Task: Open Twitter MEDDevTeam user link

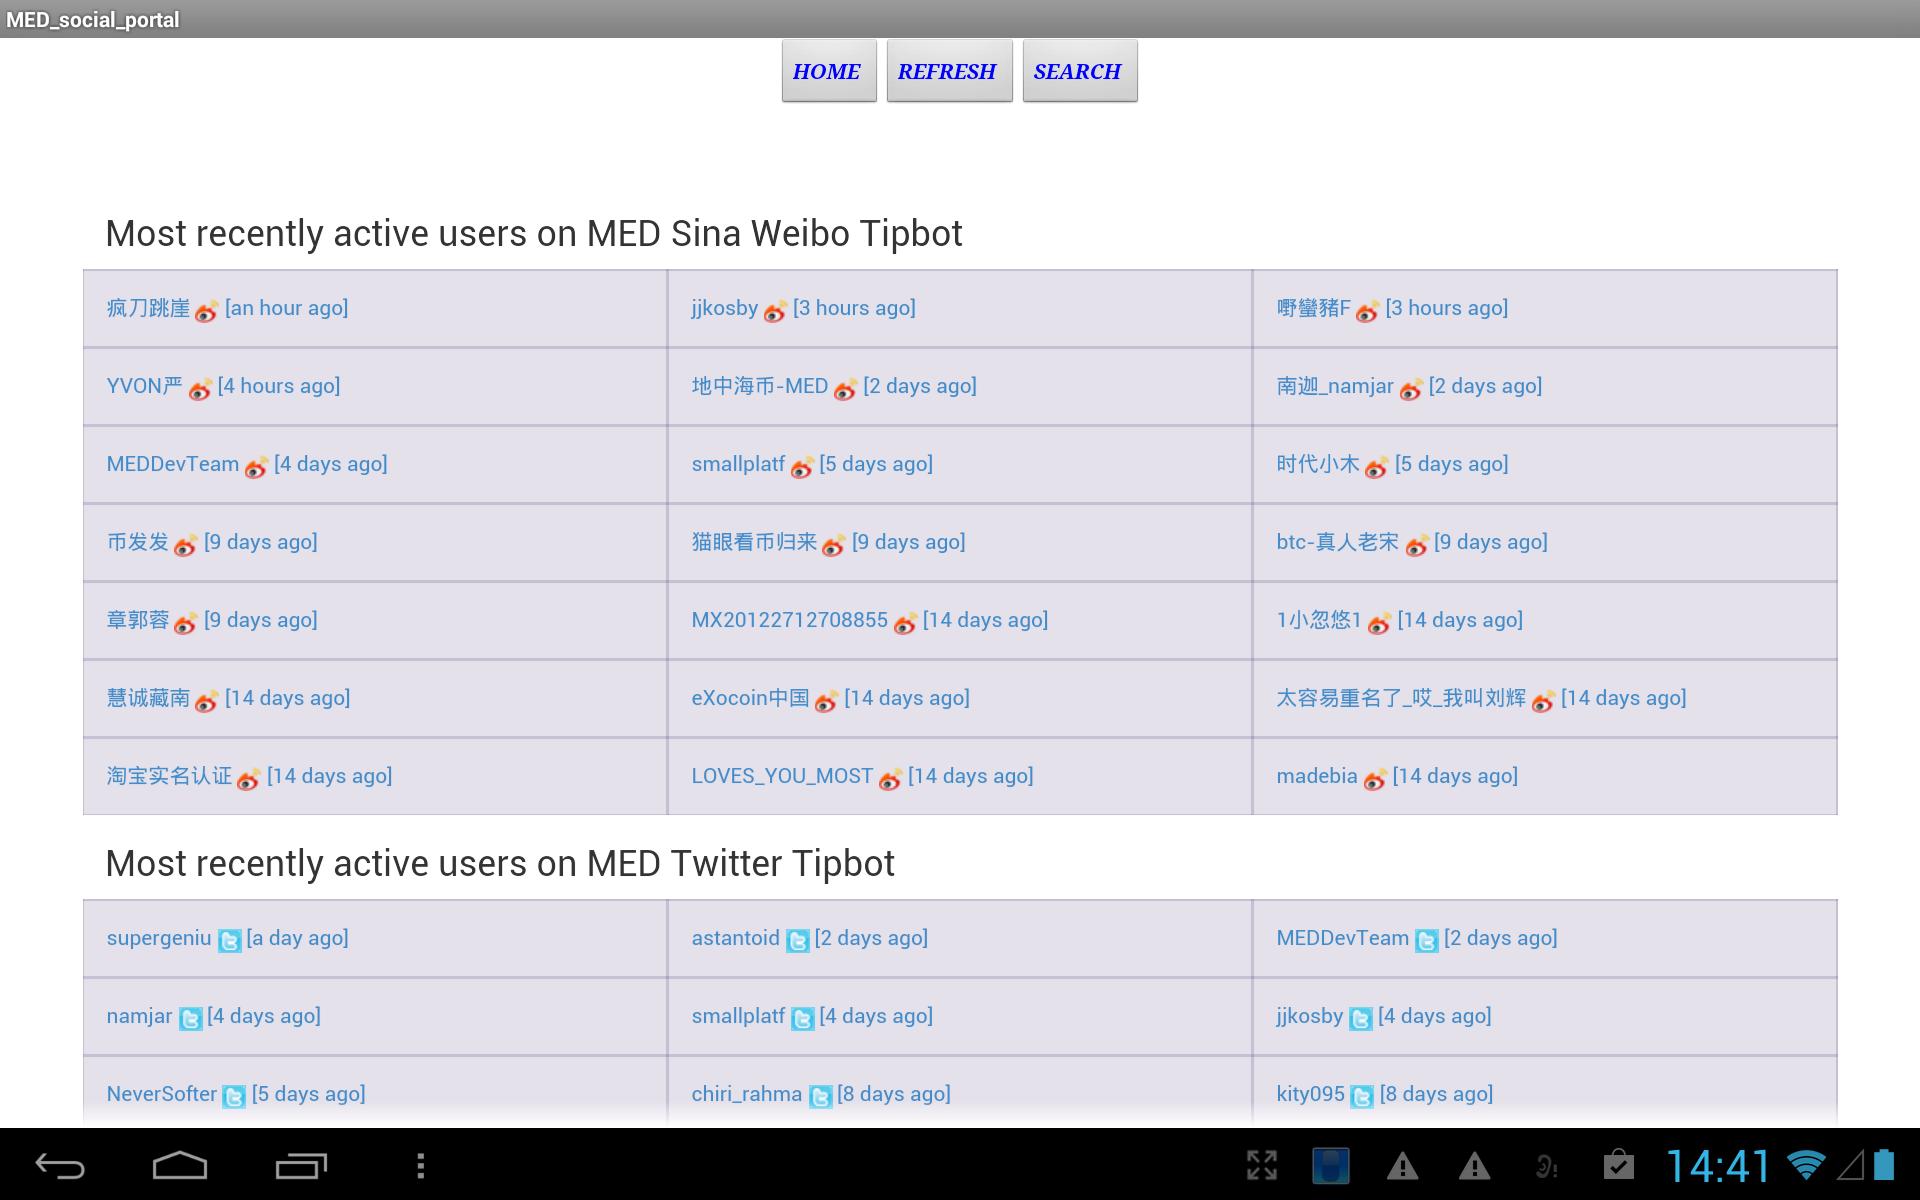Action: (x=1343, y=938)
